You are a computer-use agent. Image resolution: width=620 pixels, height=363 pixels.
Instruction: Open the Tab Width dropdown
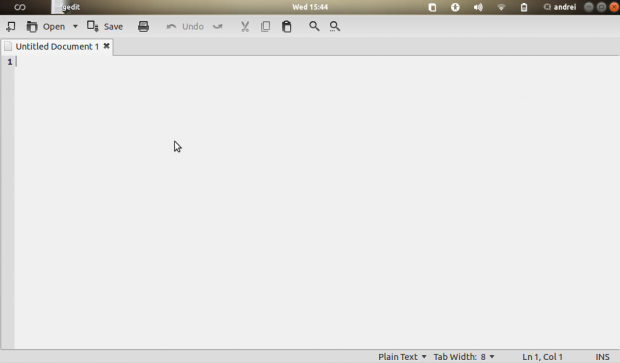coord(464,357)
